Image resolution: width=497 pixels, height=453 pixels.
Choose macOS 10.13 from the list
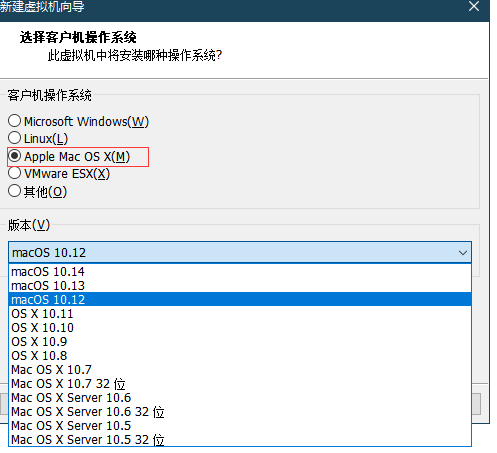coord(240,286)
